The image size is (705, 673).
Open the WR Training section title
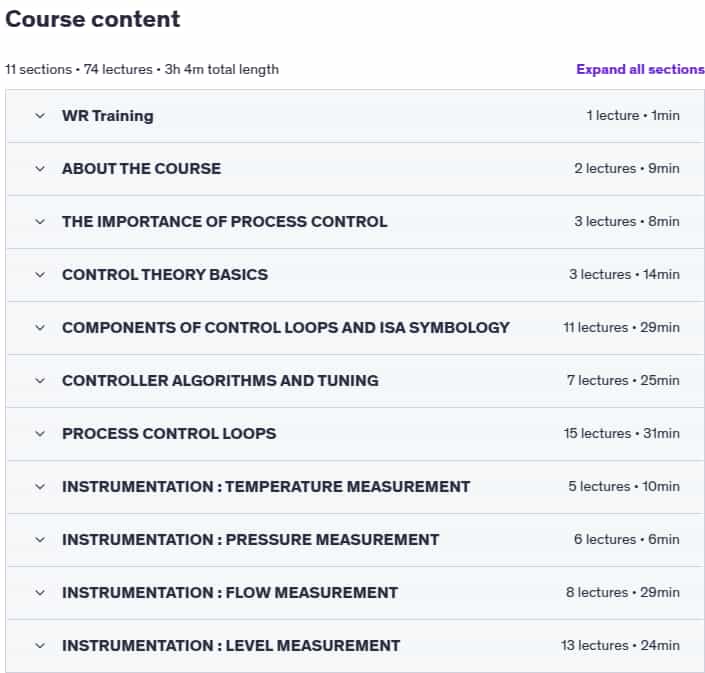(108, 116)
